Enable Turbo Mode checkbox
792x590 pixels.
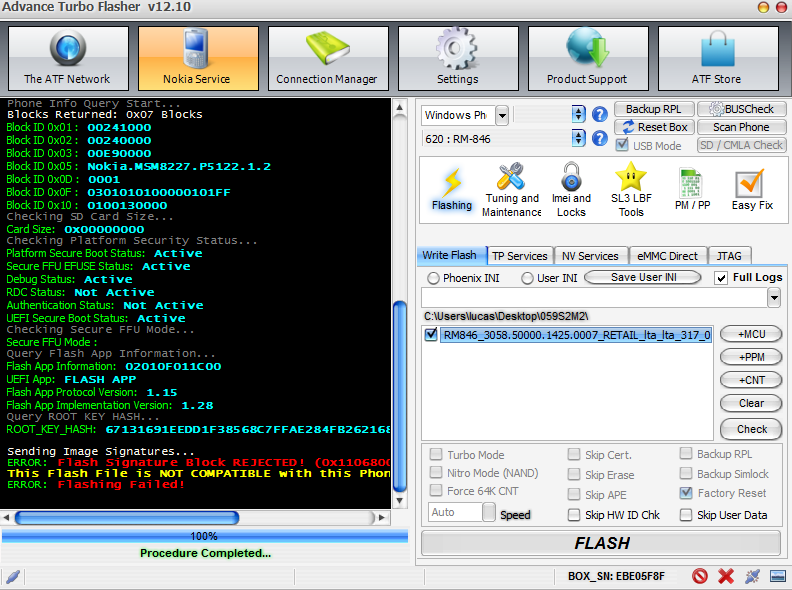[x=436, y=454]
